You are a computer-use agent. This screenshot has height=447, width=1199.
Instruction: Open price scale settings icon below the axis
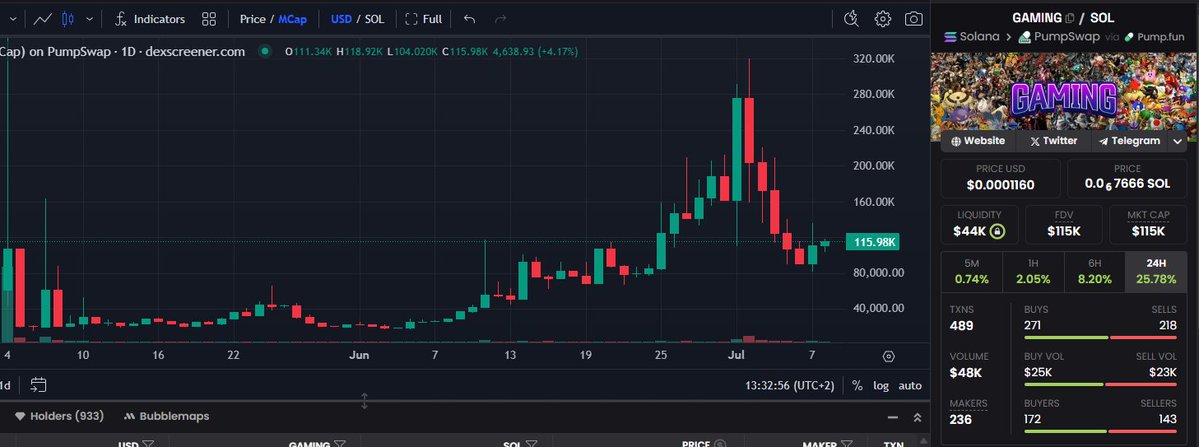click(889, 356)
